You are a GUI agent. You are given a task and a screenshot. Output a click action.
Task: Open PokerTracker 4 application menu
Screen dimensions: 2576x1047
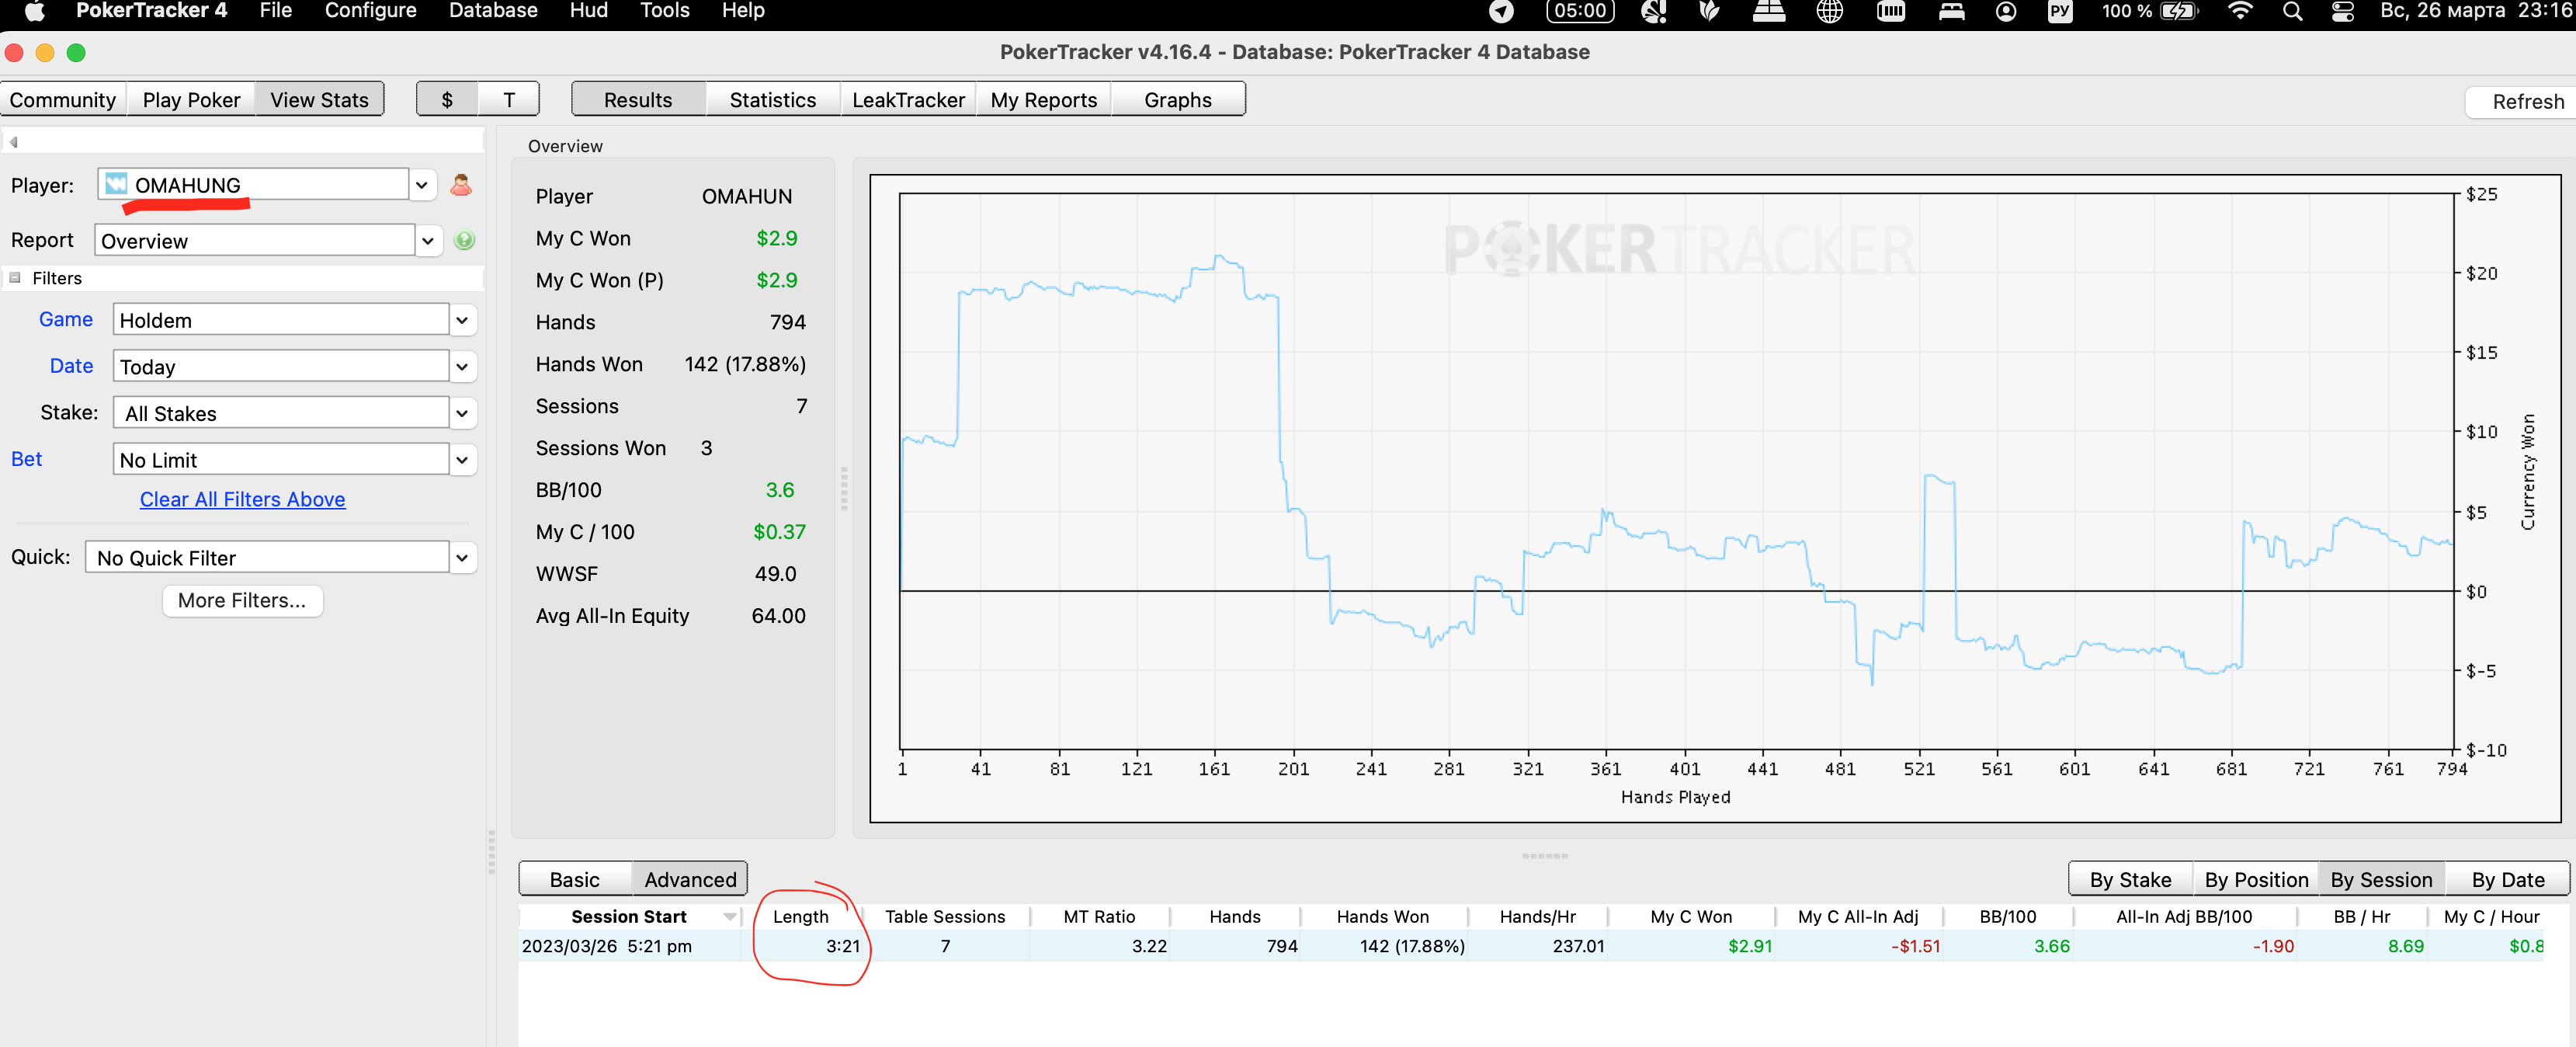(151, 11)
